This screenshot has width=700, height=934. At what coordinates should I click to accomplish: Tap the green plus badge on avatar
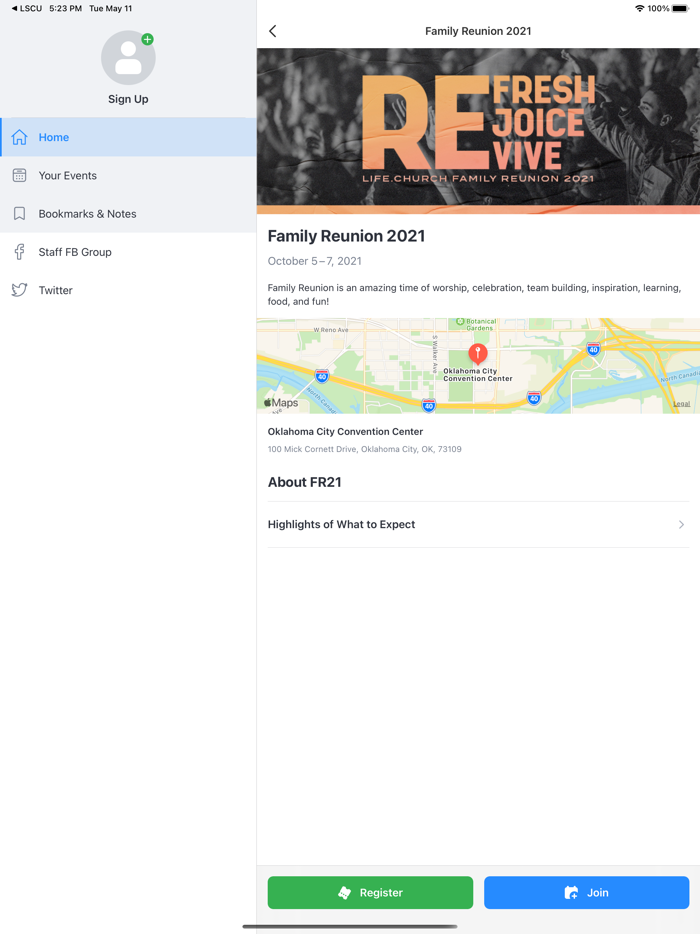click(148, 39)
